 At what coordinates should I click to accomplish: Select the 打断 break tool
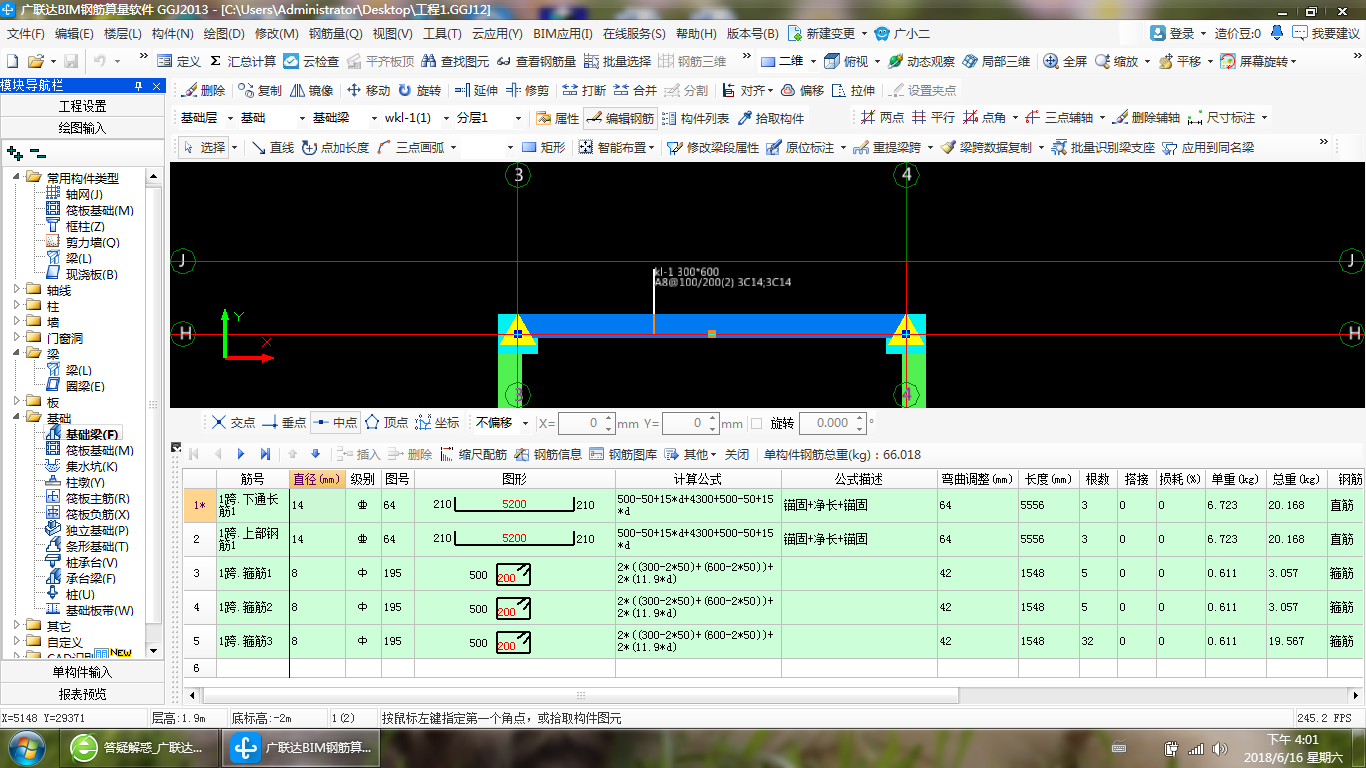click(584, 90)
